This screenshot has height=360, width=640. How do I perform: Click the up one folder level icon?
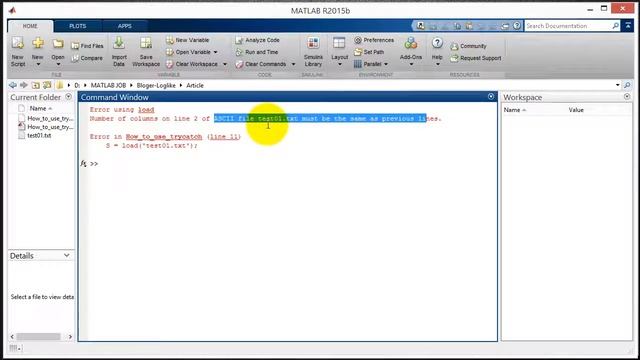[36, 85]
